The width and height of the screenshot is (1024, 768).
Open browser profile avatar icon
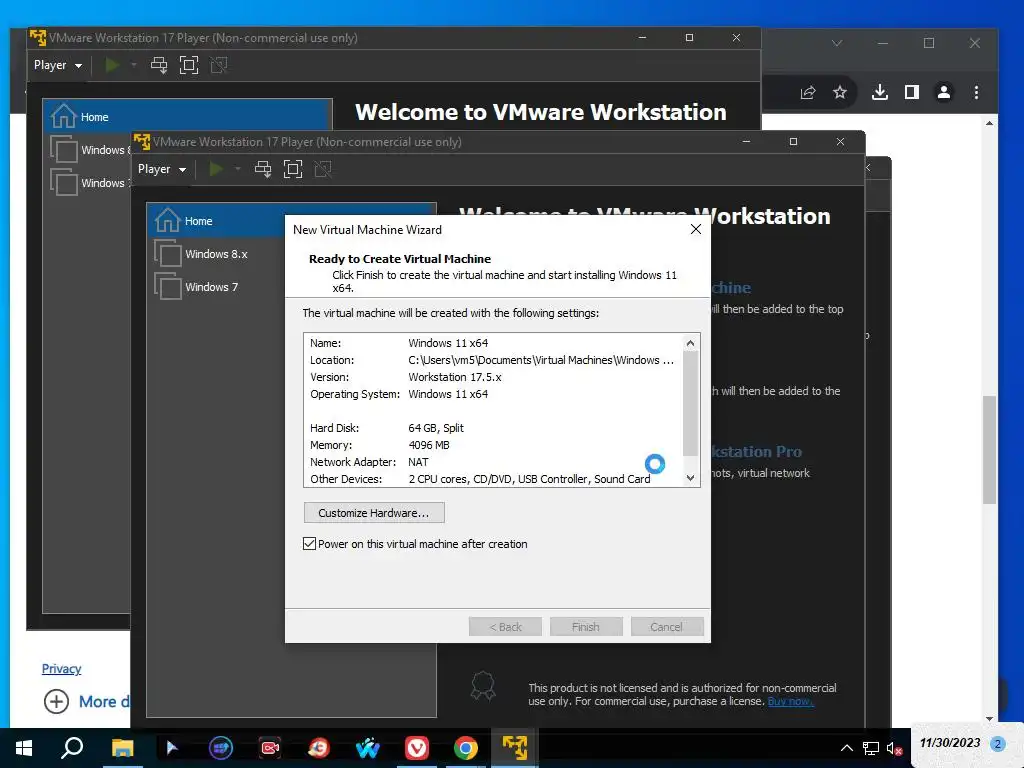pyautogui.click(x=944, y=92)
